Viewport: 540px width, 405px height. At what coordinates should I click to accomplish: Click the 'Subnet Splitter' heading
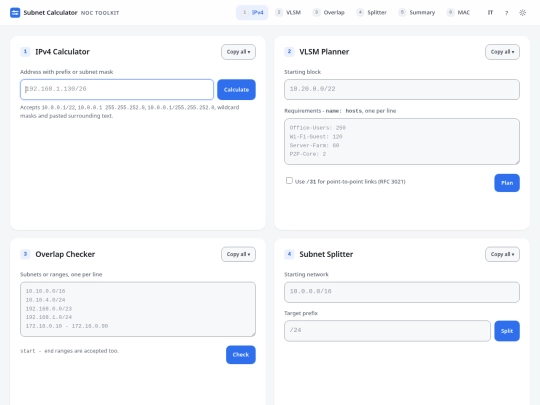326,254
